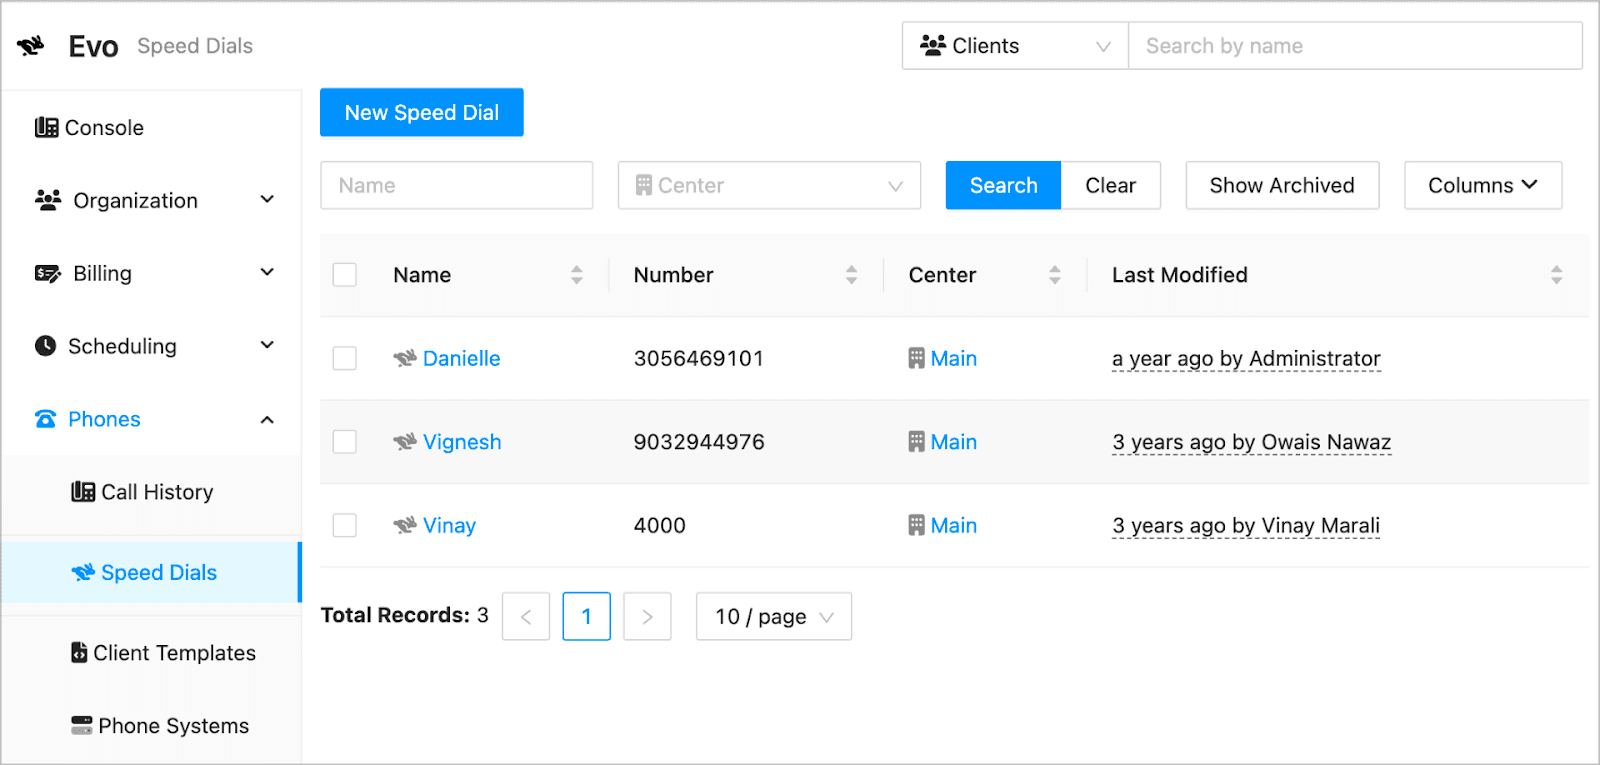Go to next page arrow
The width and height of the screenshot is (1600, 765).
click(x=647, y=616)
